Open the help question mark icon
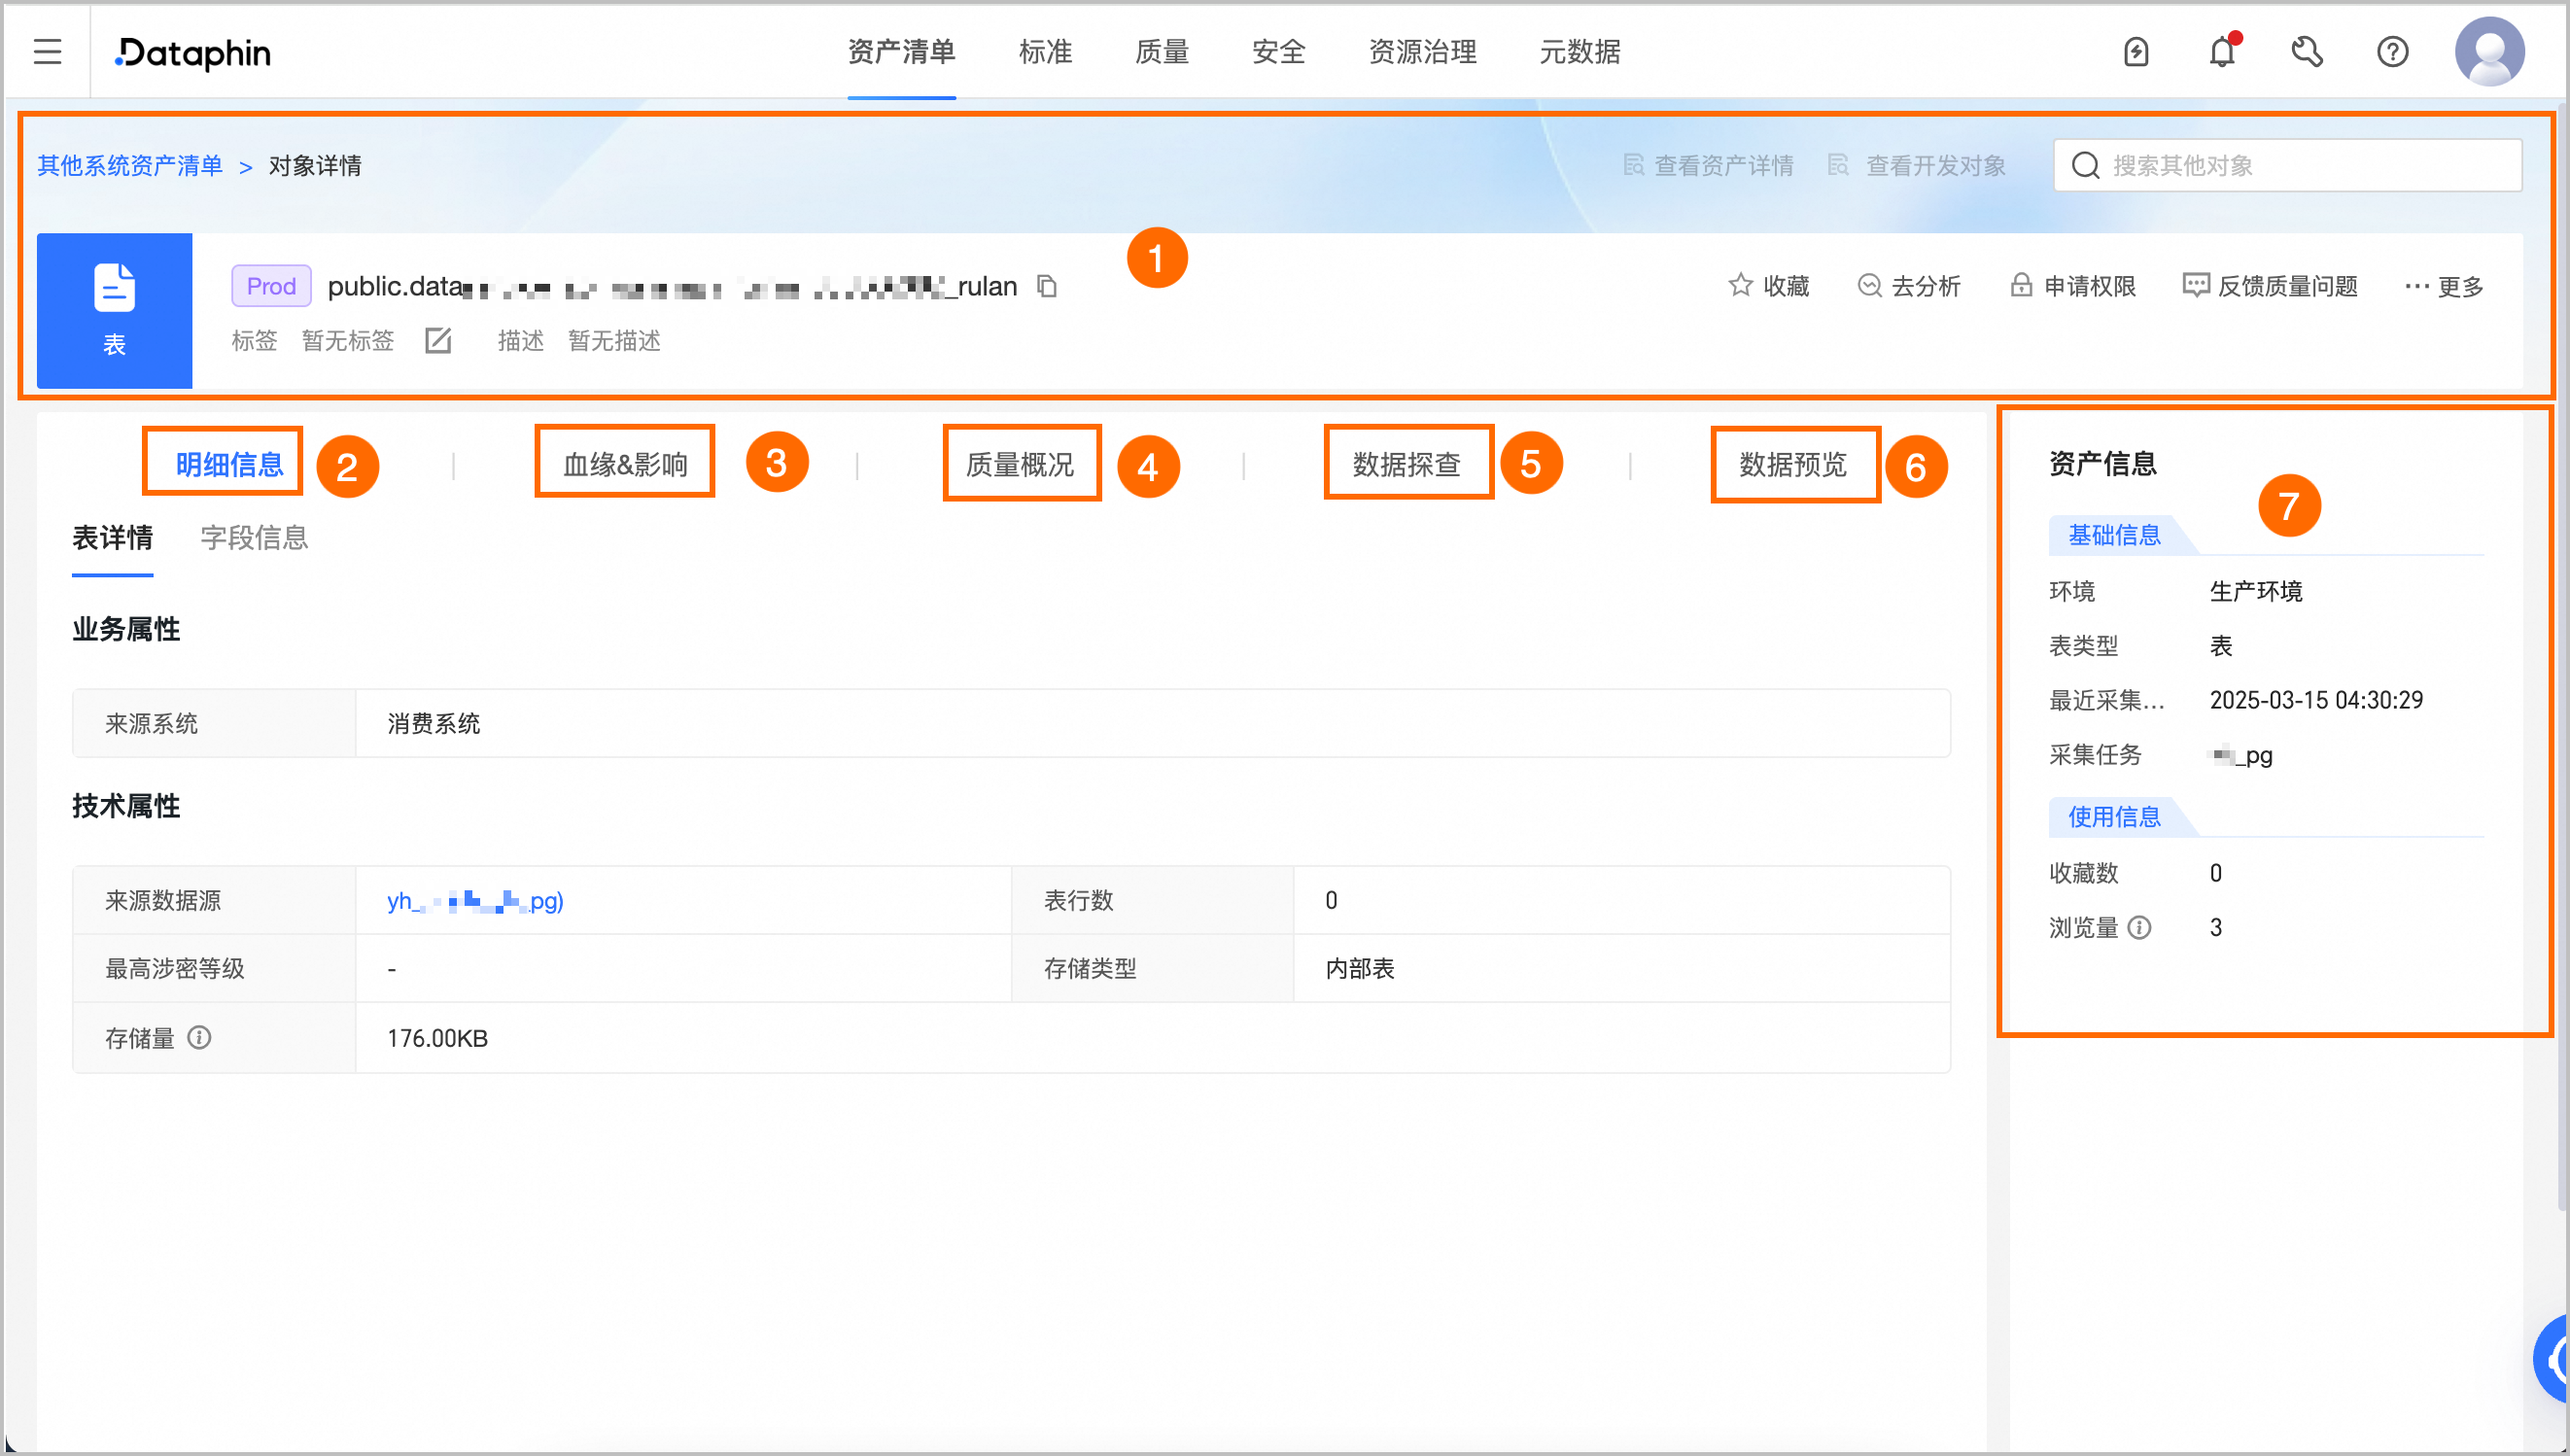Viewport: 2570px width, 1456px height. (x=2393, y=51)
